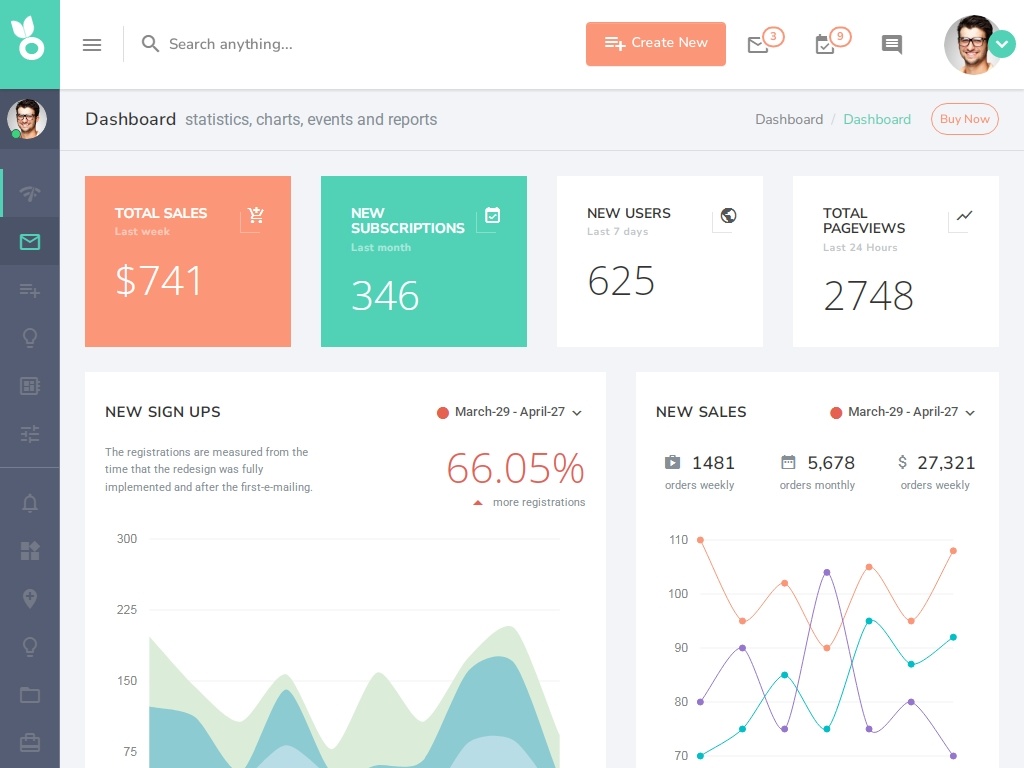Select the mail item in left sidebar

click(30, 242)
